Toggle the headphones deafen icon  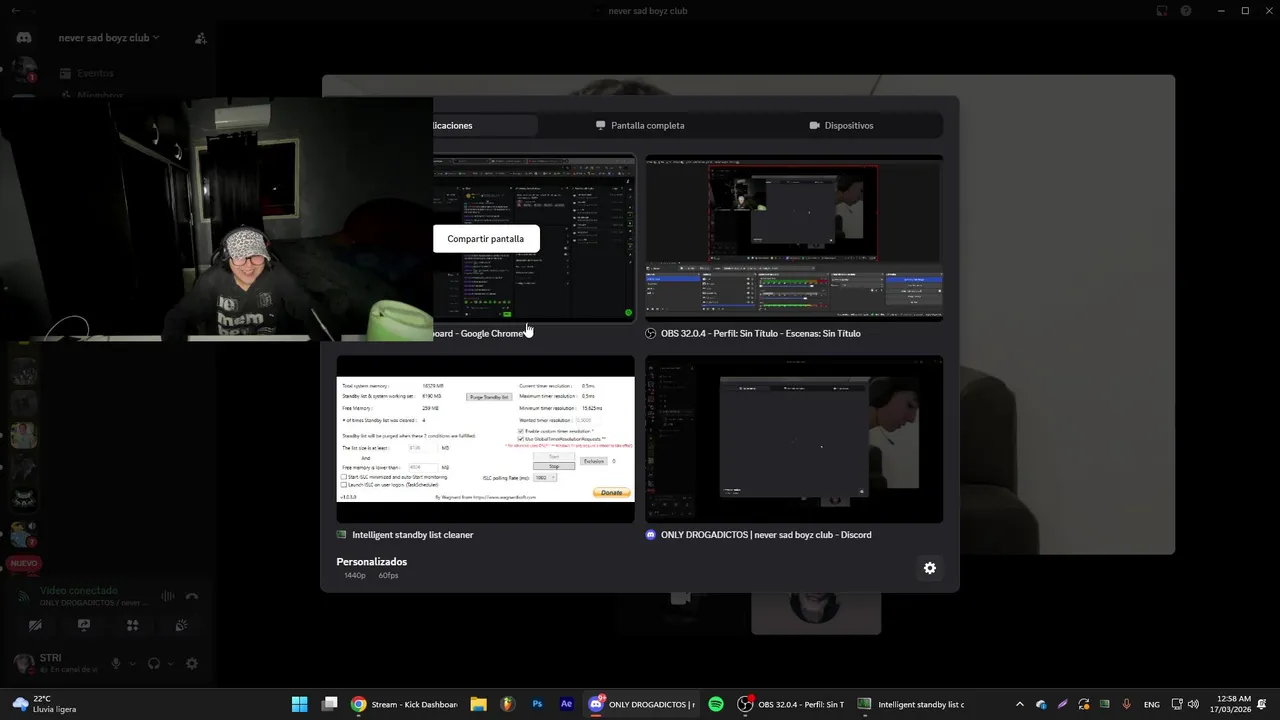point(154,663)
